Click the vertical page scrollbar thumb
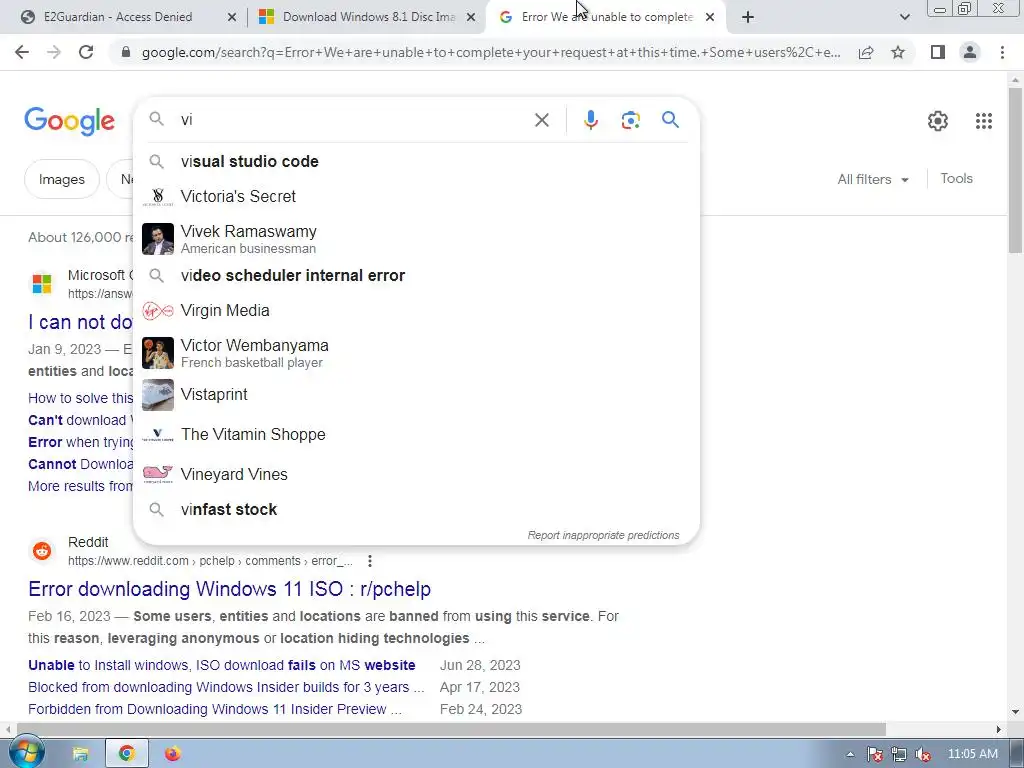Image resolution: width=1024 pixels, height=768 pixels. pos(1015,170)
